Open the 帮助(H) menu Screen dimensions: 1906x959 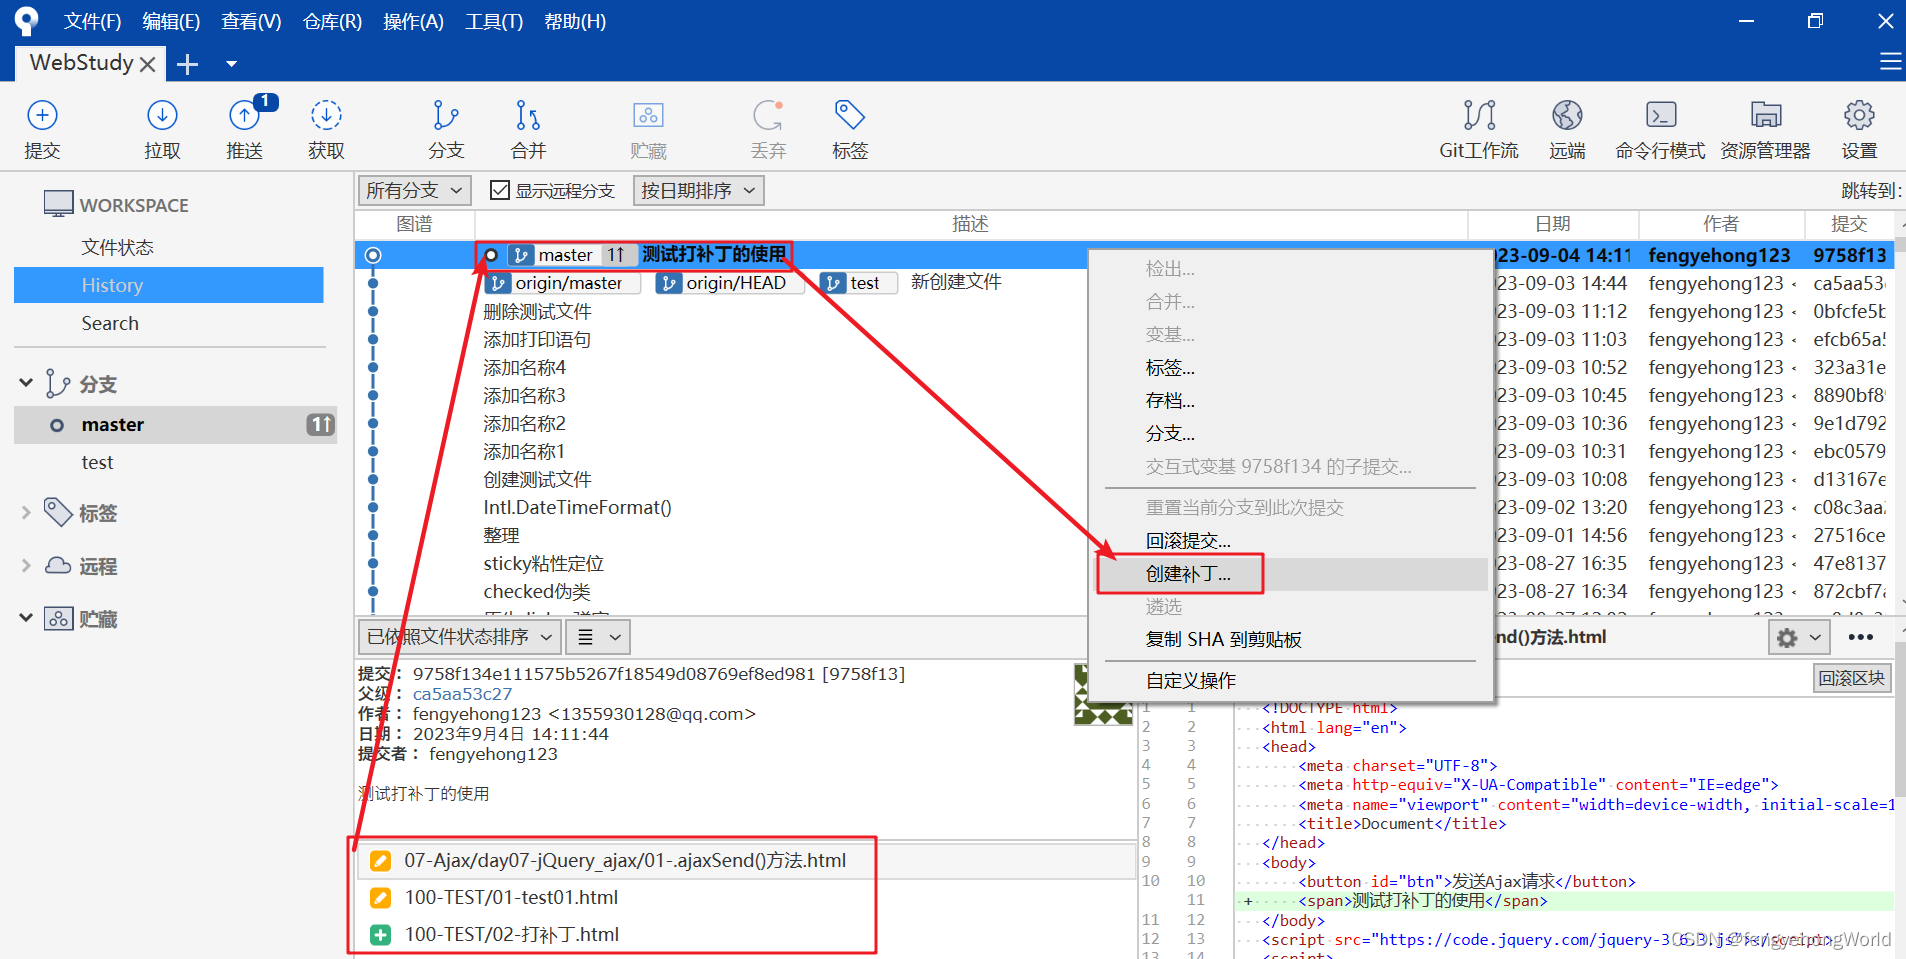(575, 21)
